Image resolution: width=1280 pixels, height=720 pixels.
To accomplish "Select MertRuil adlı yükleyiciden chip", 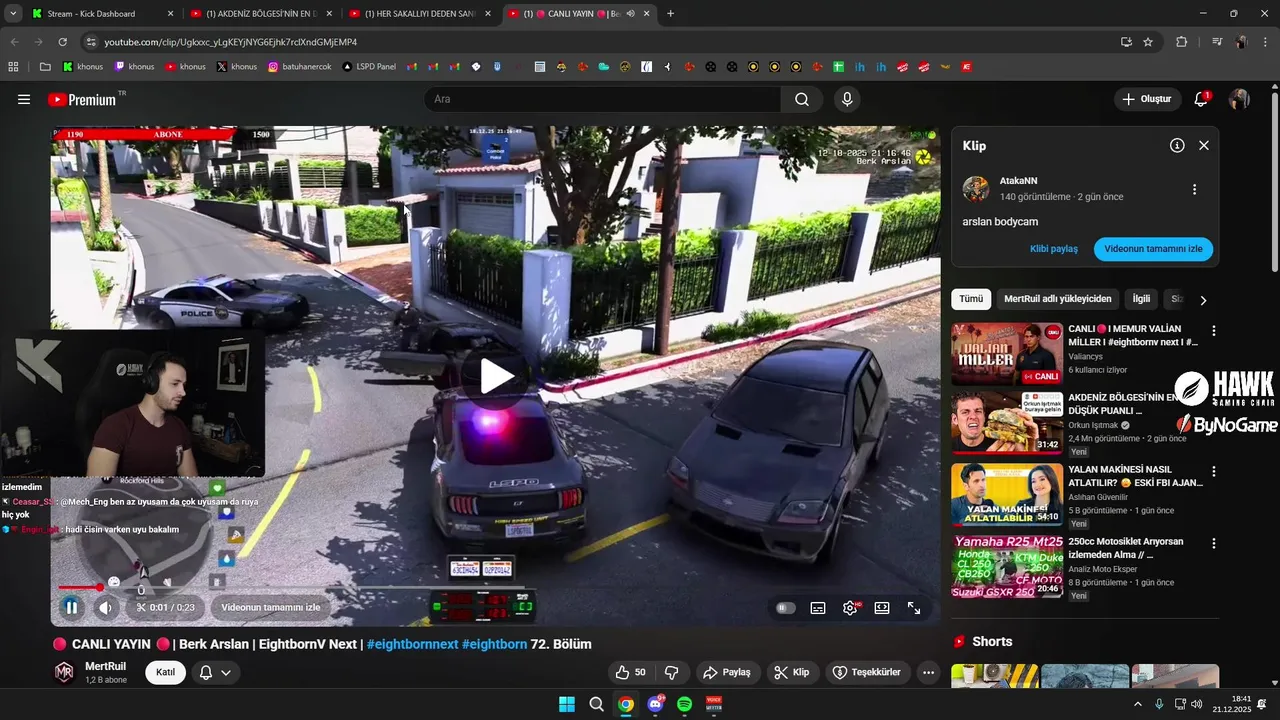I will coord(1057,299).
